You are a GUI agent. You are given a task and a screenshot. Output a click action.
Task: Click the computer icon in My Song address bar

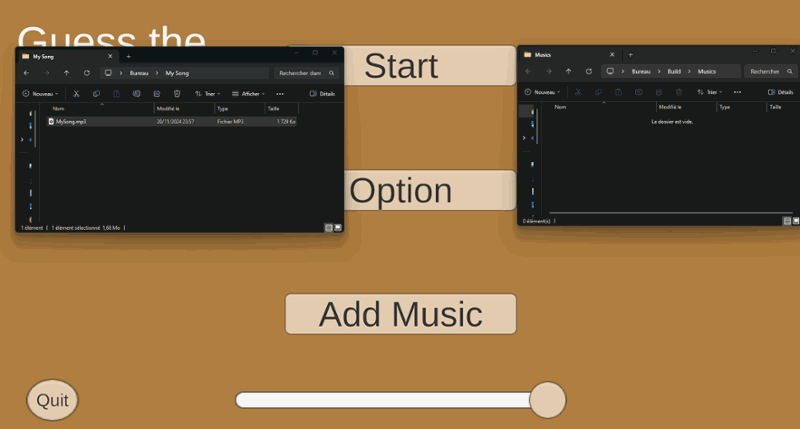tap(108, 73)
